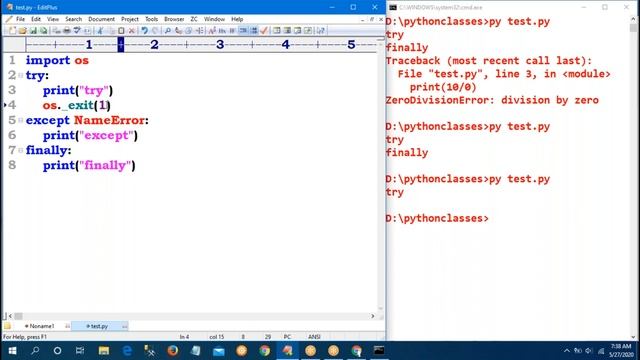Collapse the finally block fold marker
640x360 pixels.
tap(20, 150)
